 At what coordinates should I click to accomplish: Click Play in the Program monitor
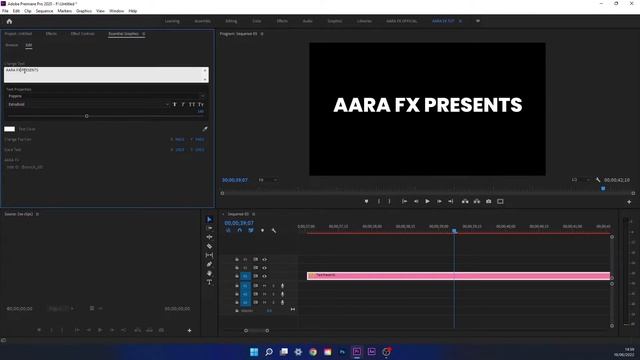[427, 201]
